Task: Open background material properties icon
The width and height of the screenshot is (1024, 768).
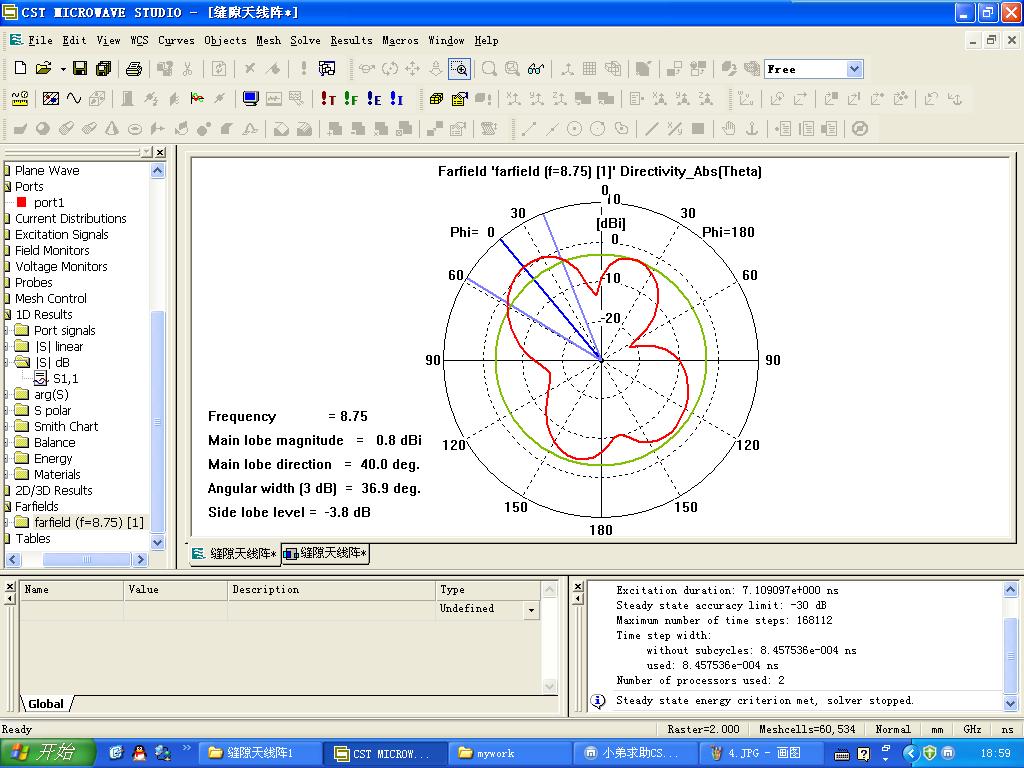Action: [x=50, y=99]
